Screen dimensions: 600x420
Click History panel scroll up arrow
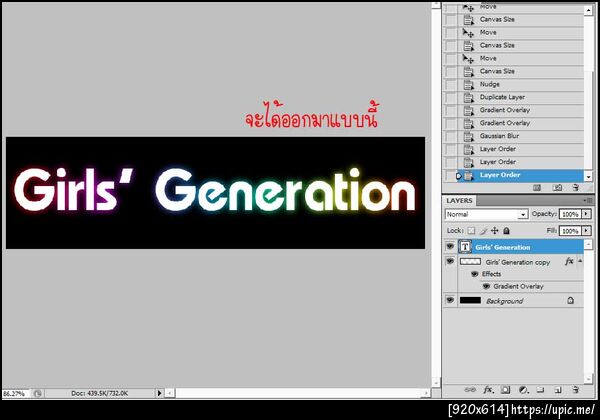point(588,10)
